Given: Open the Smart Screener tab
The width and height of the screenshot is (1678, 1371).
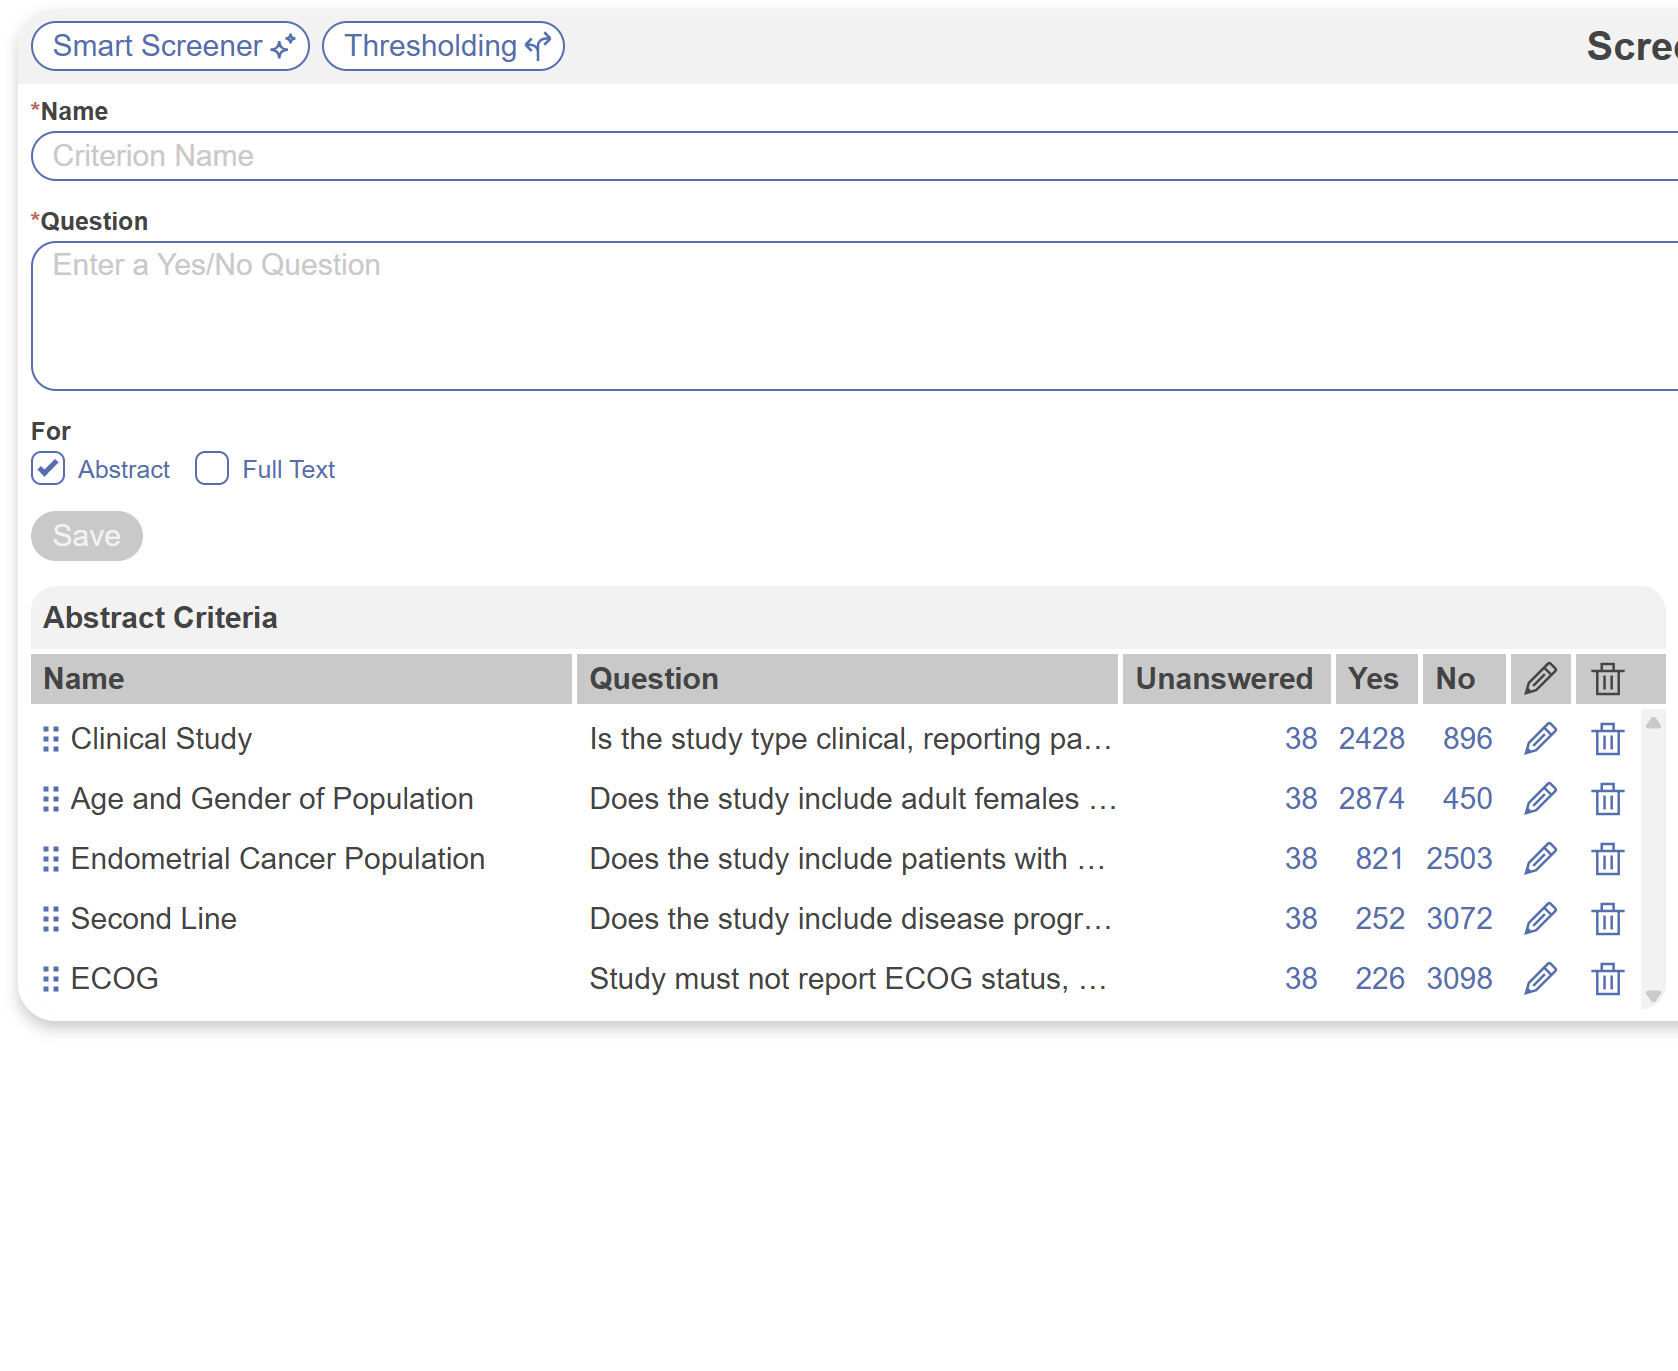Looking at the screenshot, I should pyautogui.click(x=171, y=46).
